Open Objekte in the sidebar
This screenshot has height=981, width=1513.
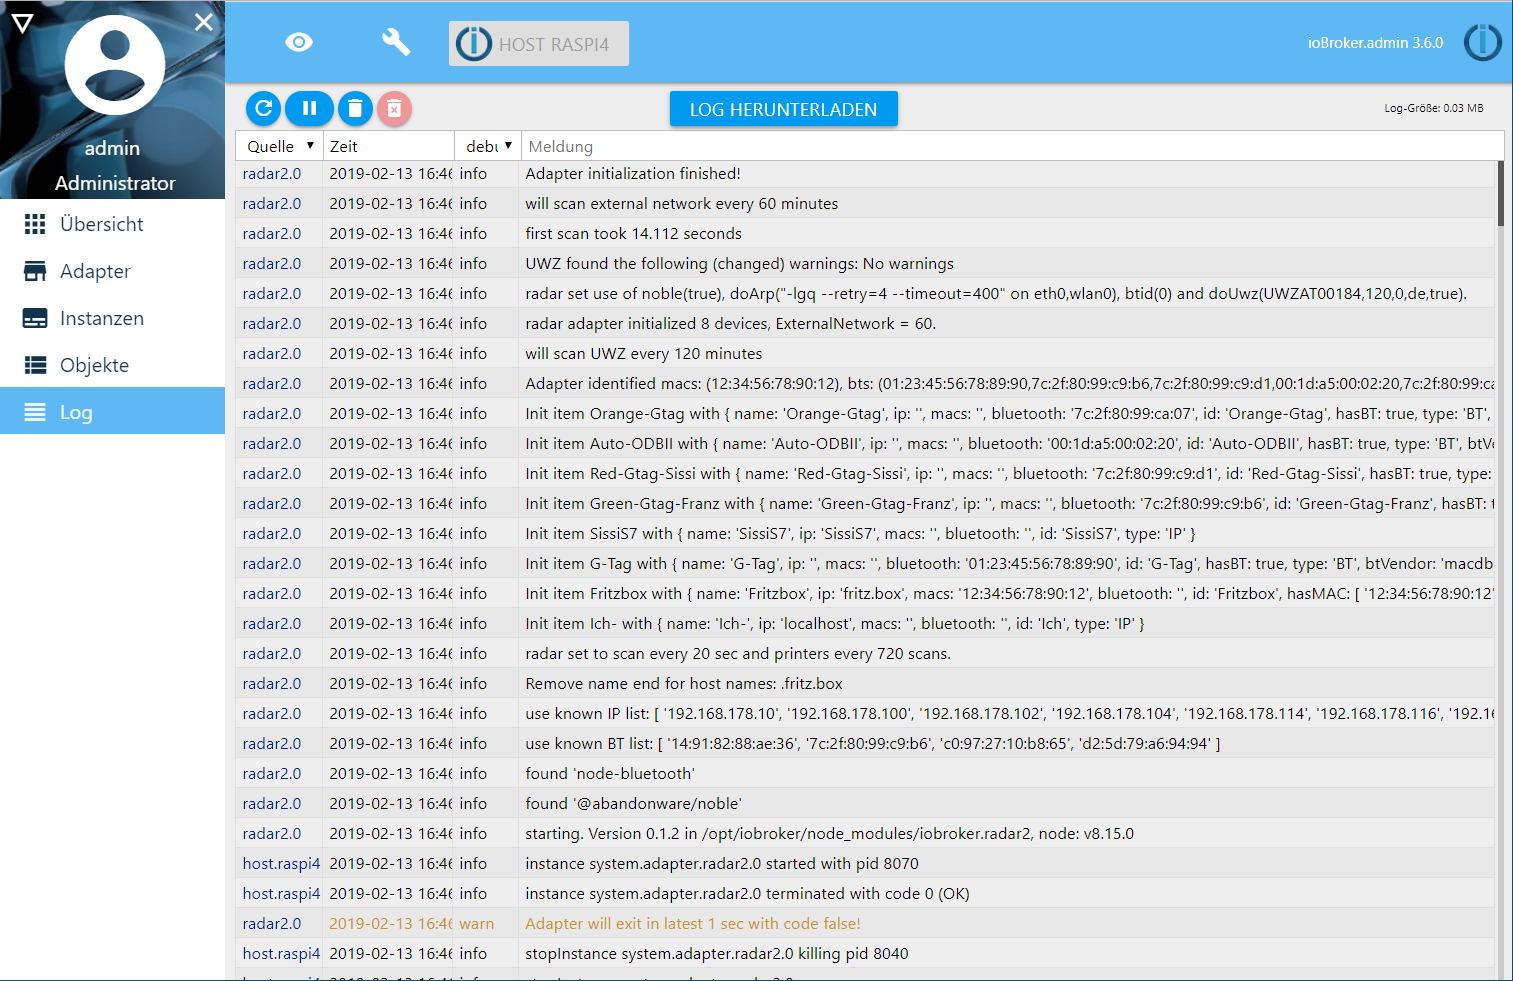click(x=112, y=365)
